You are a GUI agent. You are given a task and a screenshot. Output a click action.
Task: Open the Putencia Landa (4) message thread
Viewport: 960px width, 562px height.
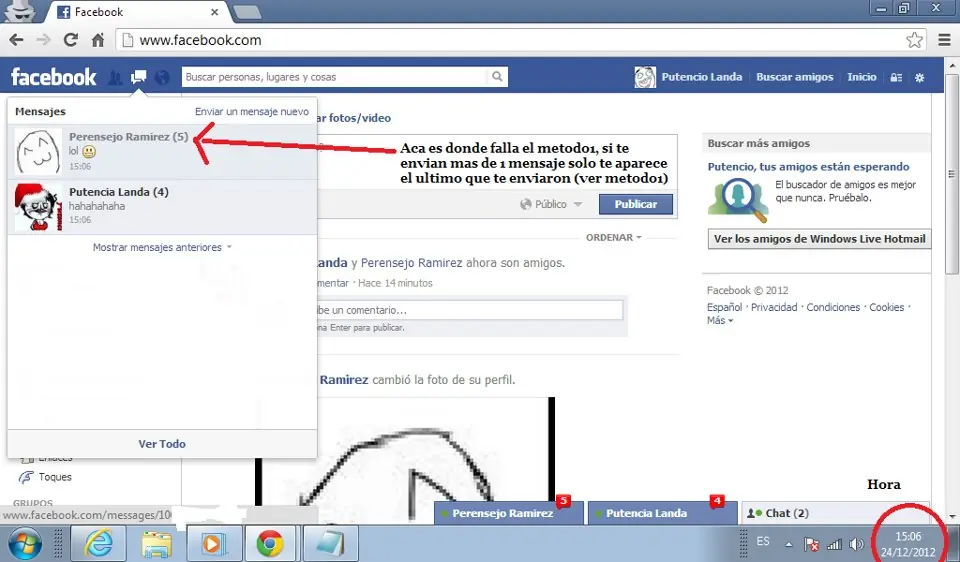click(162, 207)
